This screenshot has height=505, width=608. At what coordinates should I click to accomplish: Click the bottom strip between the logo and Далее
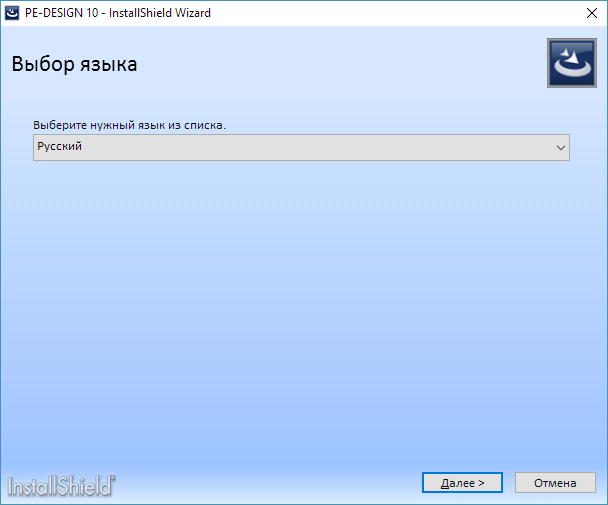point(268,483)
